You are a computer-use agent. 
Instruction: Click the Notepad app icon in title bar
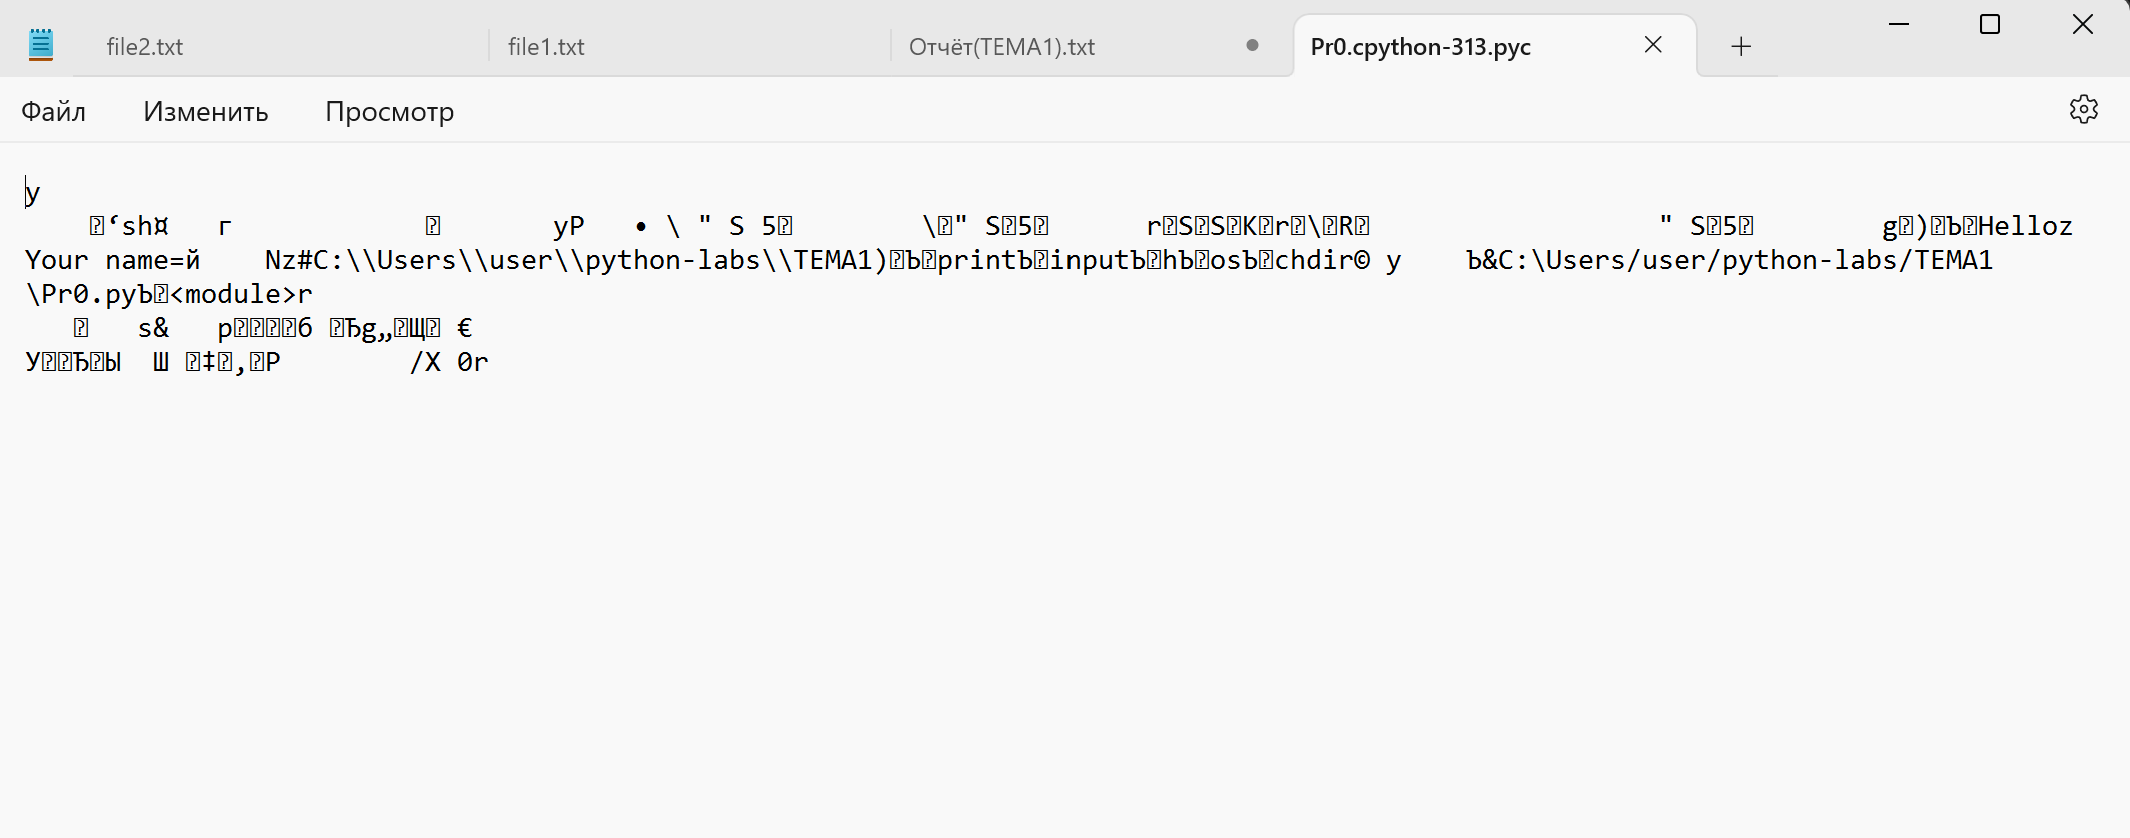pos(41,45)
